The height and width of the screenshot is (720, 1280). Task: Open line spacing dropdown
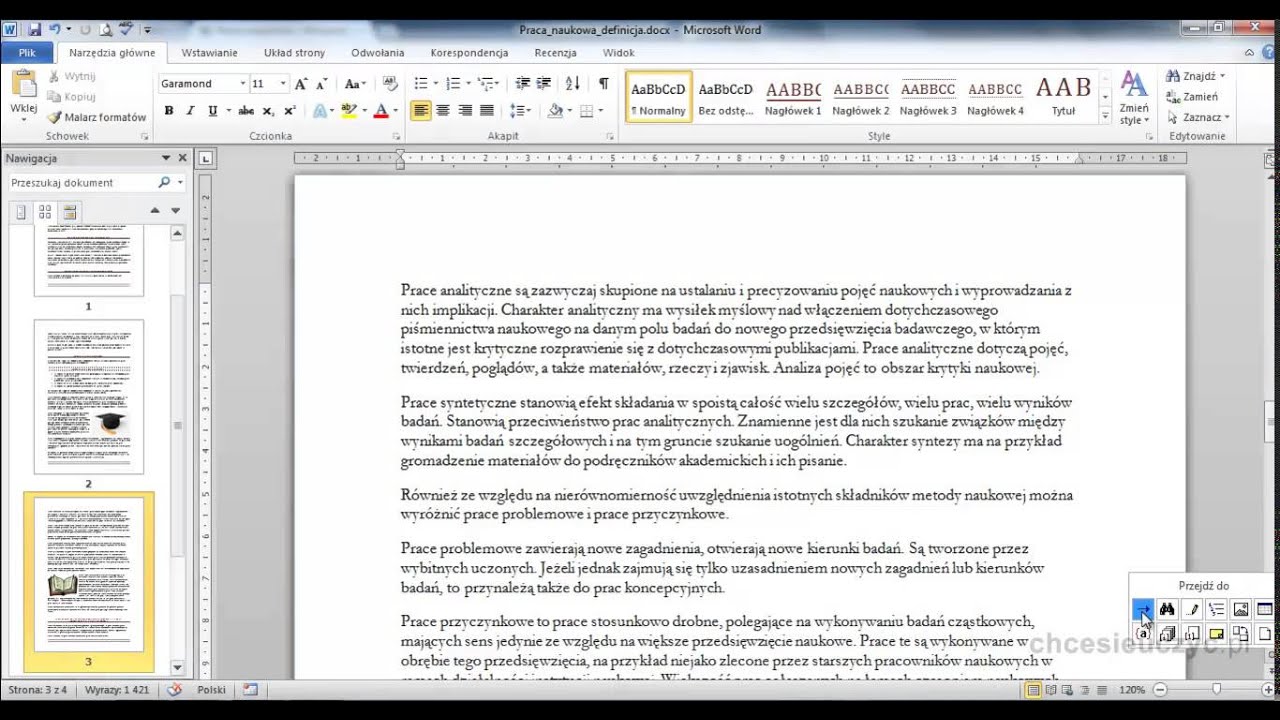click(x=520, y=111)
